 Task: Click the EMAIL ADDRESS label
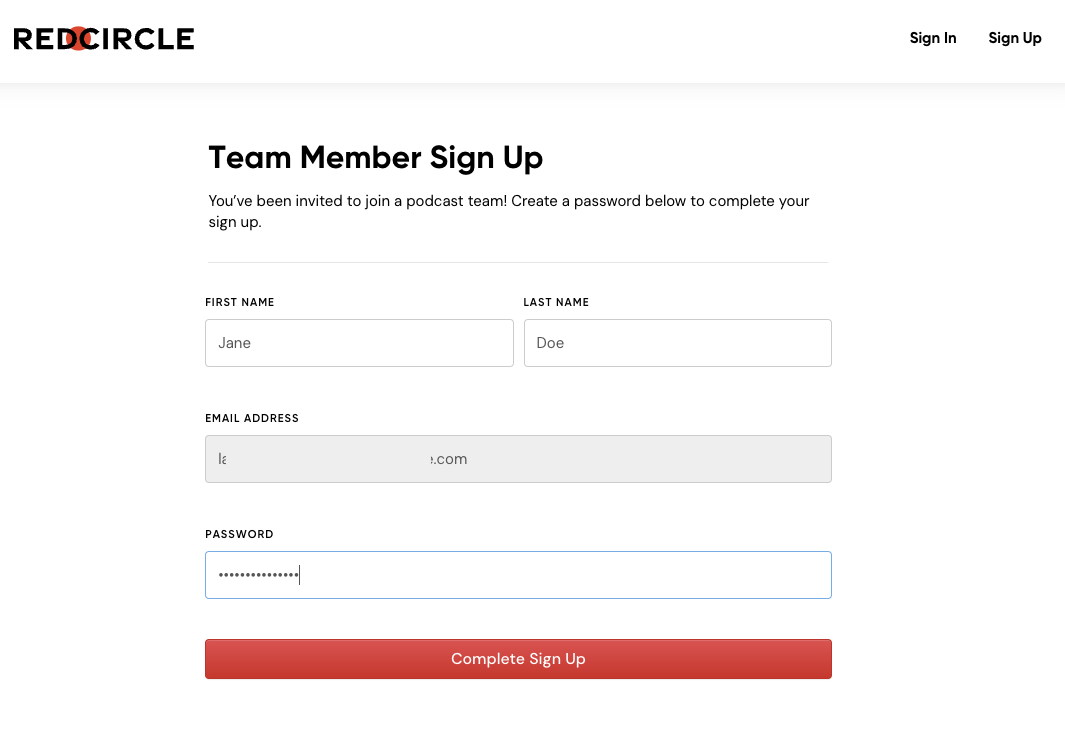click(x=252, y=418)
